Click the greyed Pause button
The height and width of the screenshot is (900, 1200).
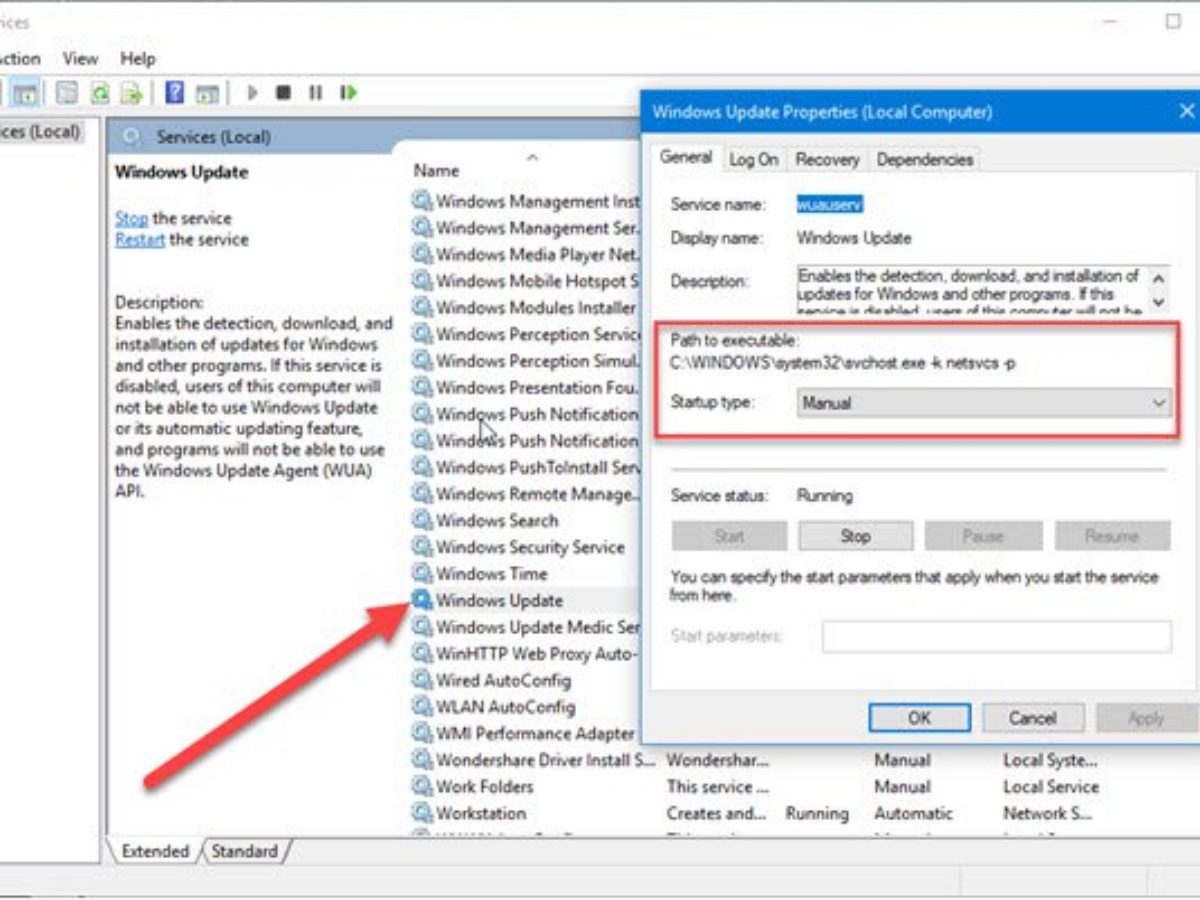tap(983, 536)
